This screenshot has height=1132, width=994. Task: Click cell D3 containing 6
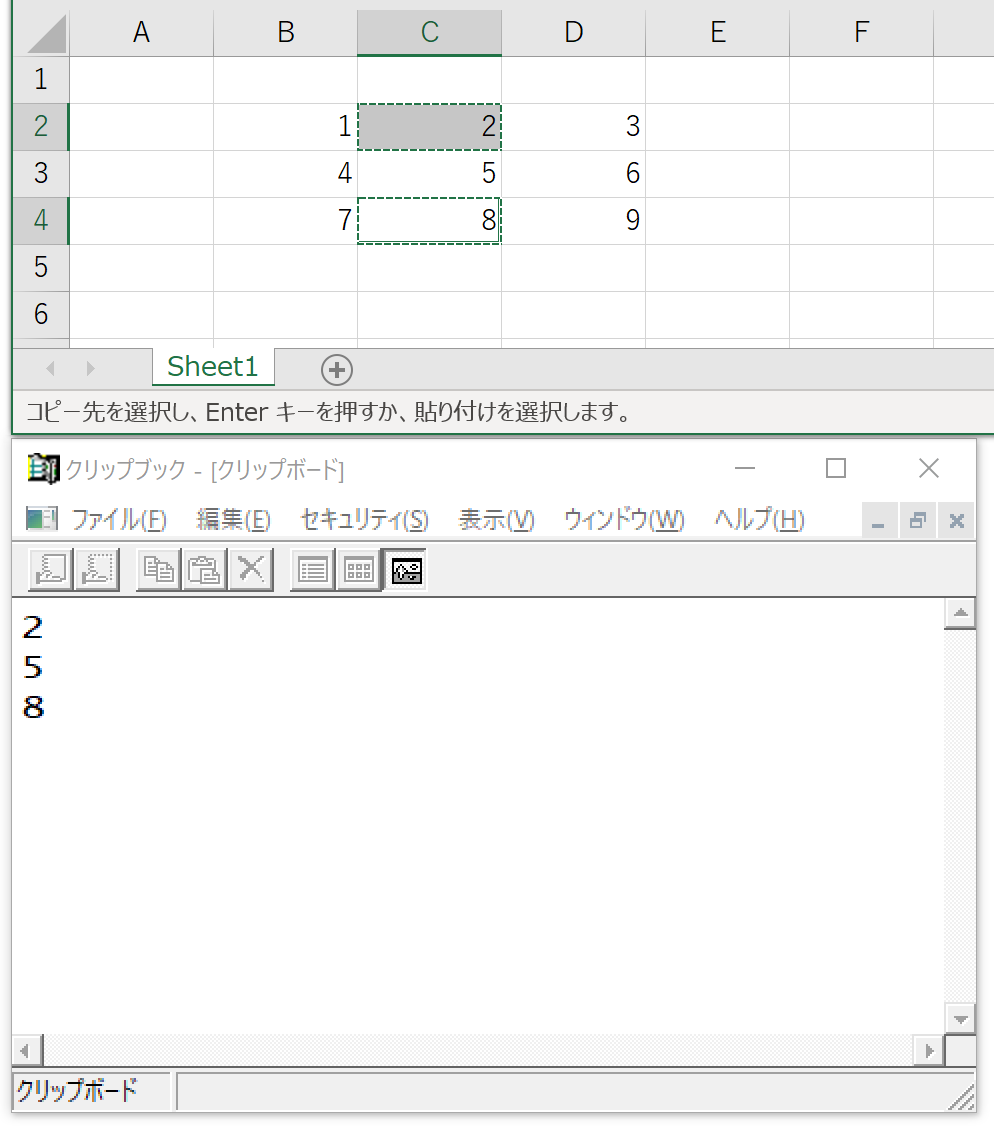574,173
